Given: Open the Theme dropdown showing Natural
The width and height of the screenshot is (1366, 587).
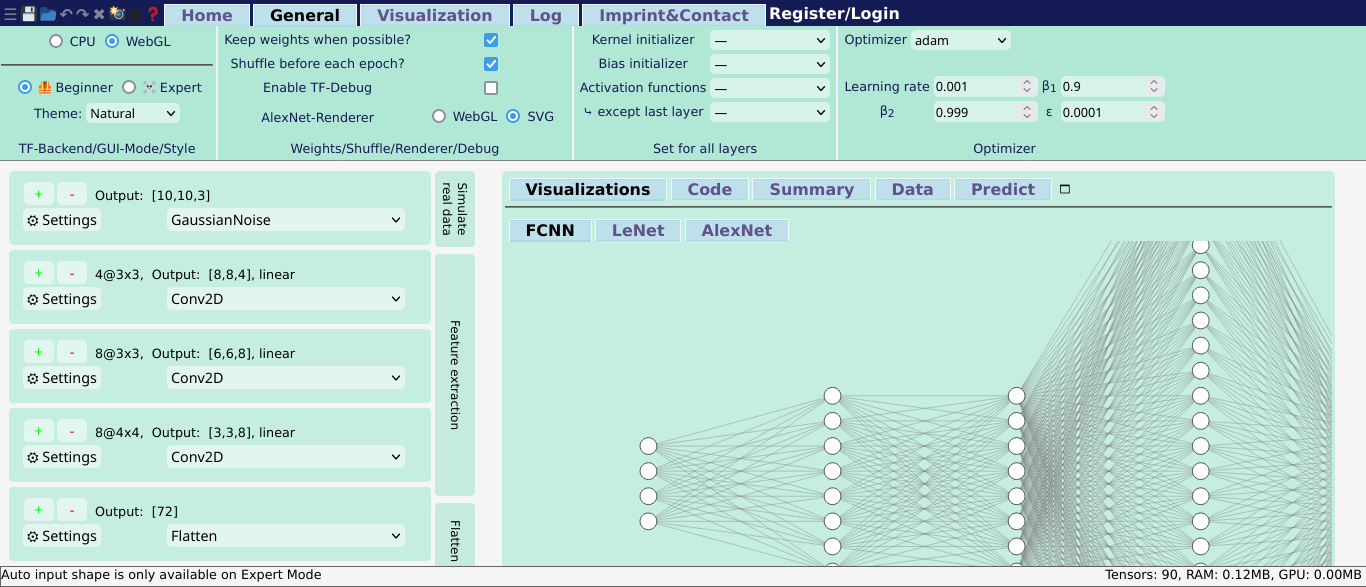Looking at the screenshot, I should [x=133, y=114].
